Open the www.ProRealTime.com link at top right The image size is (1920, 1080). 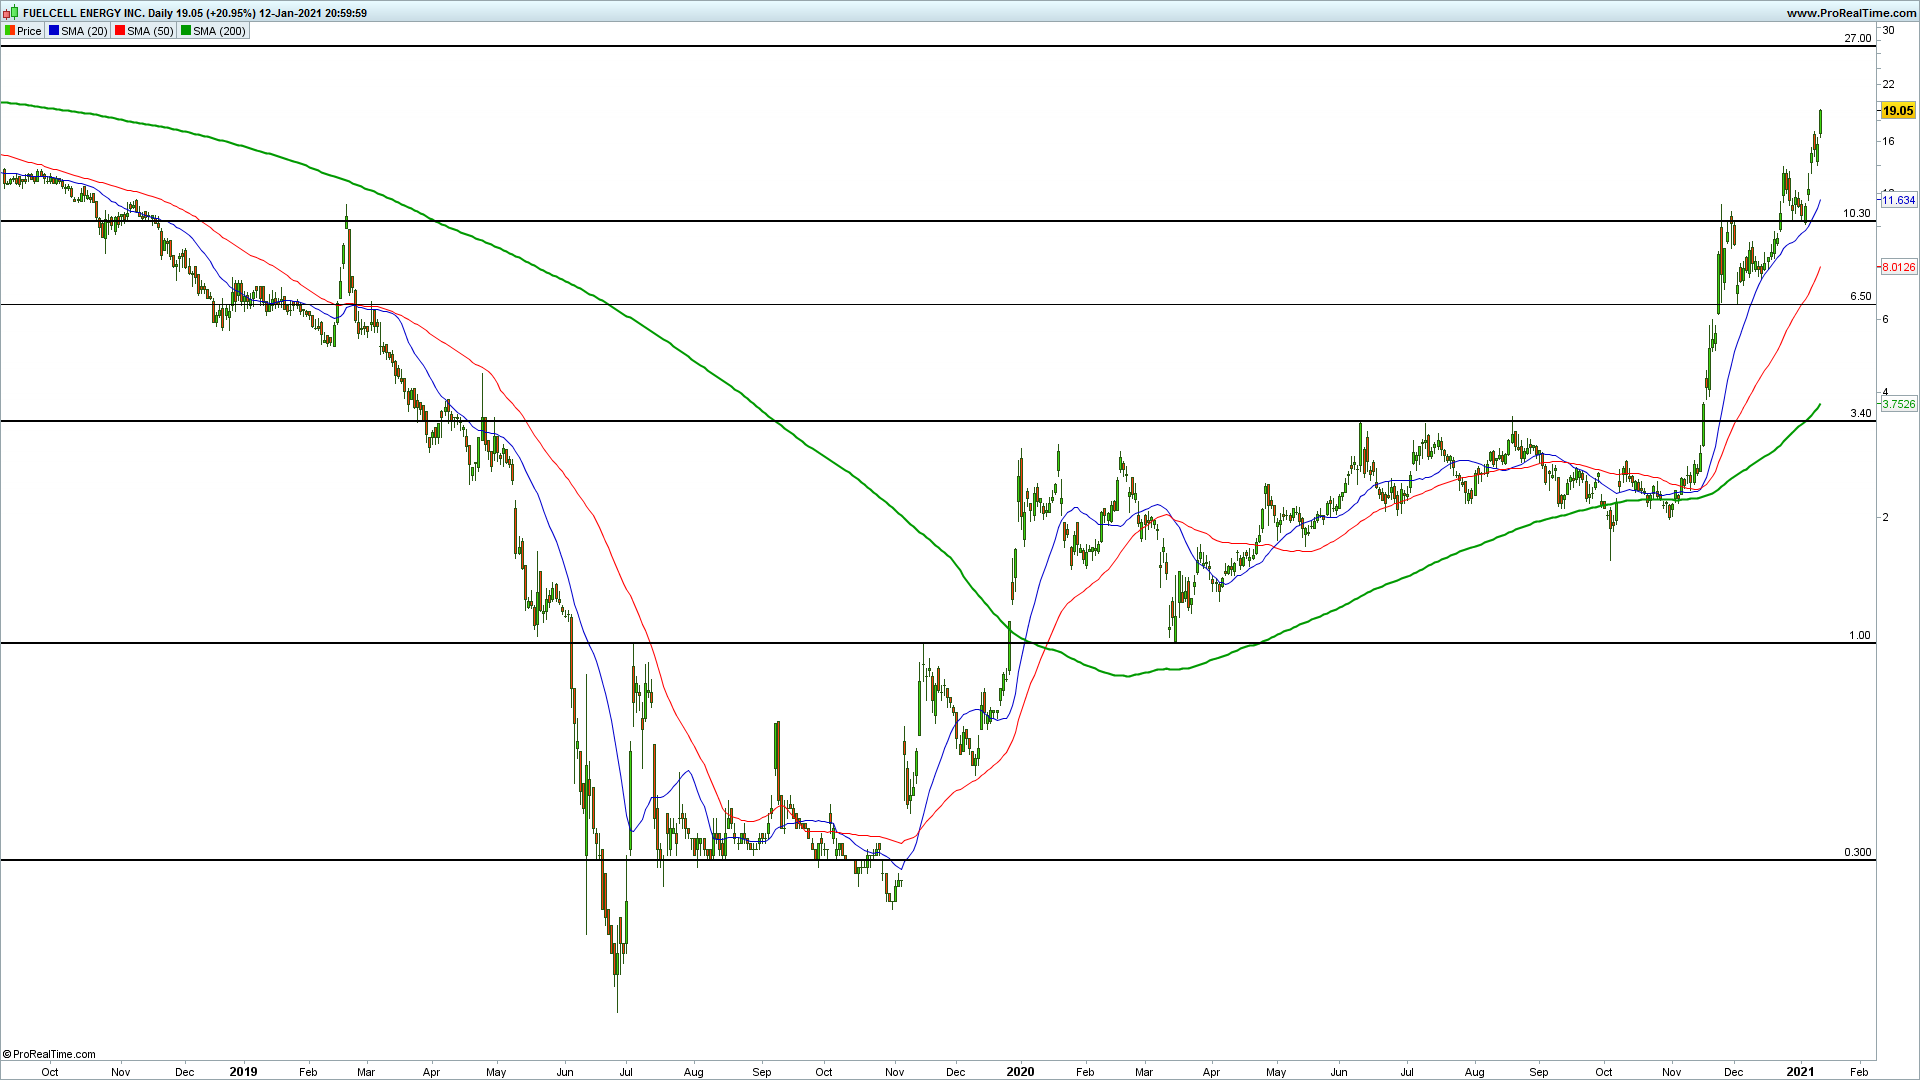(1851, 13)
